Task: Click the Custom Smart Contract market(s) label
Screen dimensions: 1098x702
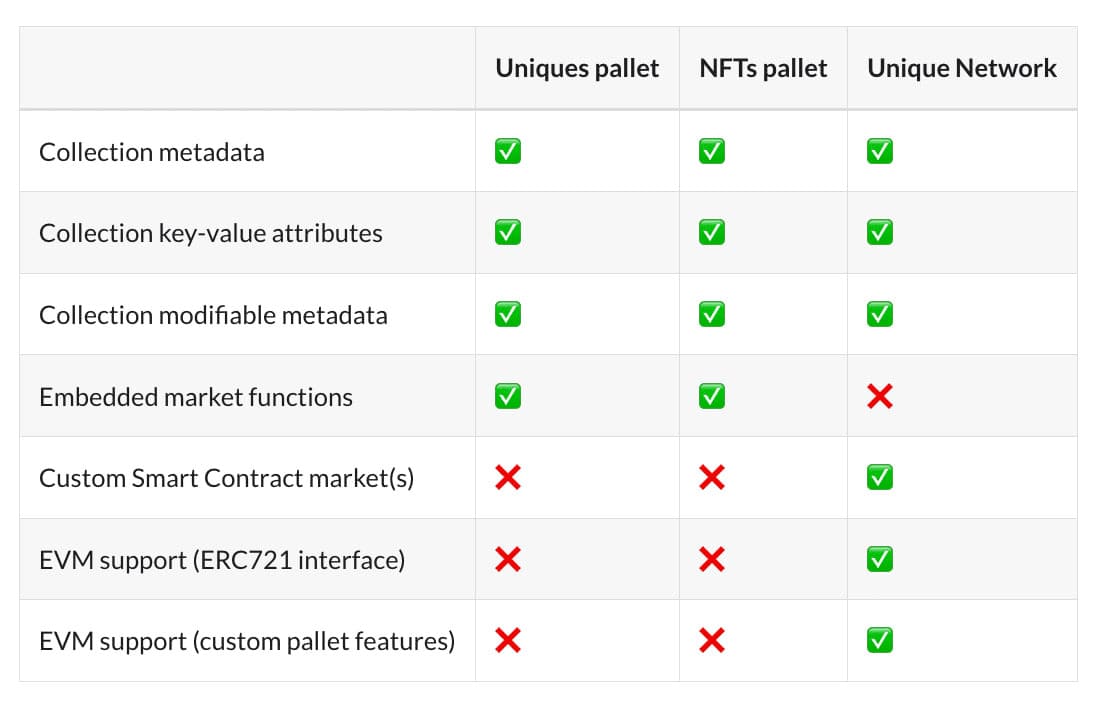Action: [x=227, y=479]
